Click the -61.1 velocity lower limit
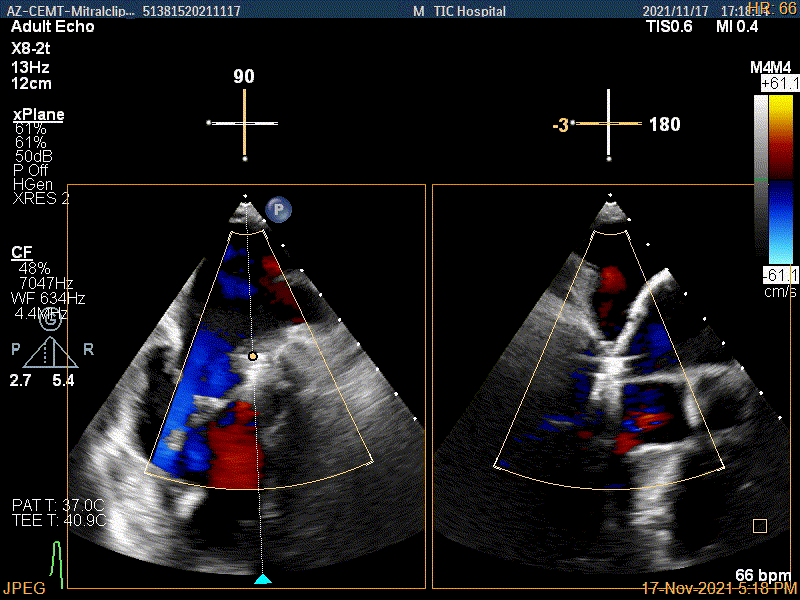800x600 pixels. click(780, 274)
